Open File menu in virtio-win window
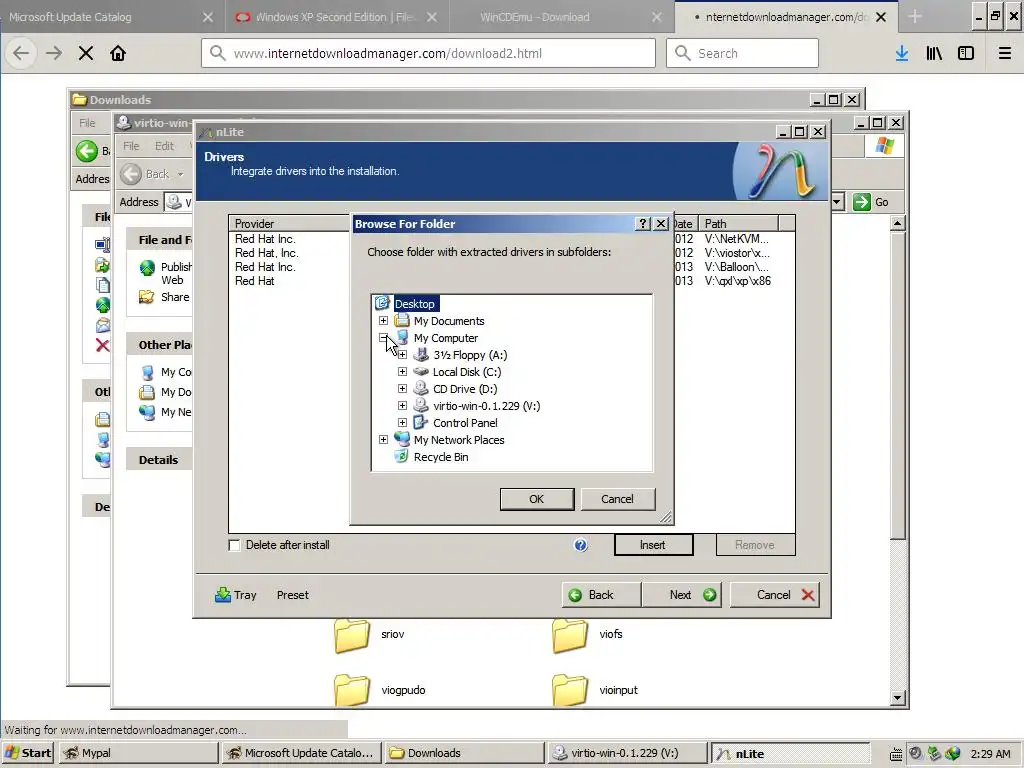This screenshot has height=768, width=1024. tap(131, 146)
